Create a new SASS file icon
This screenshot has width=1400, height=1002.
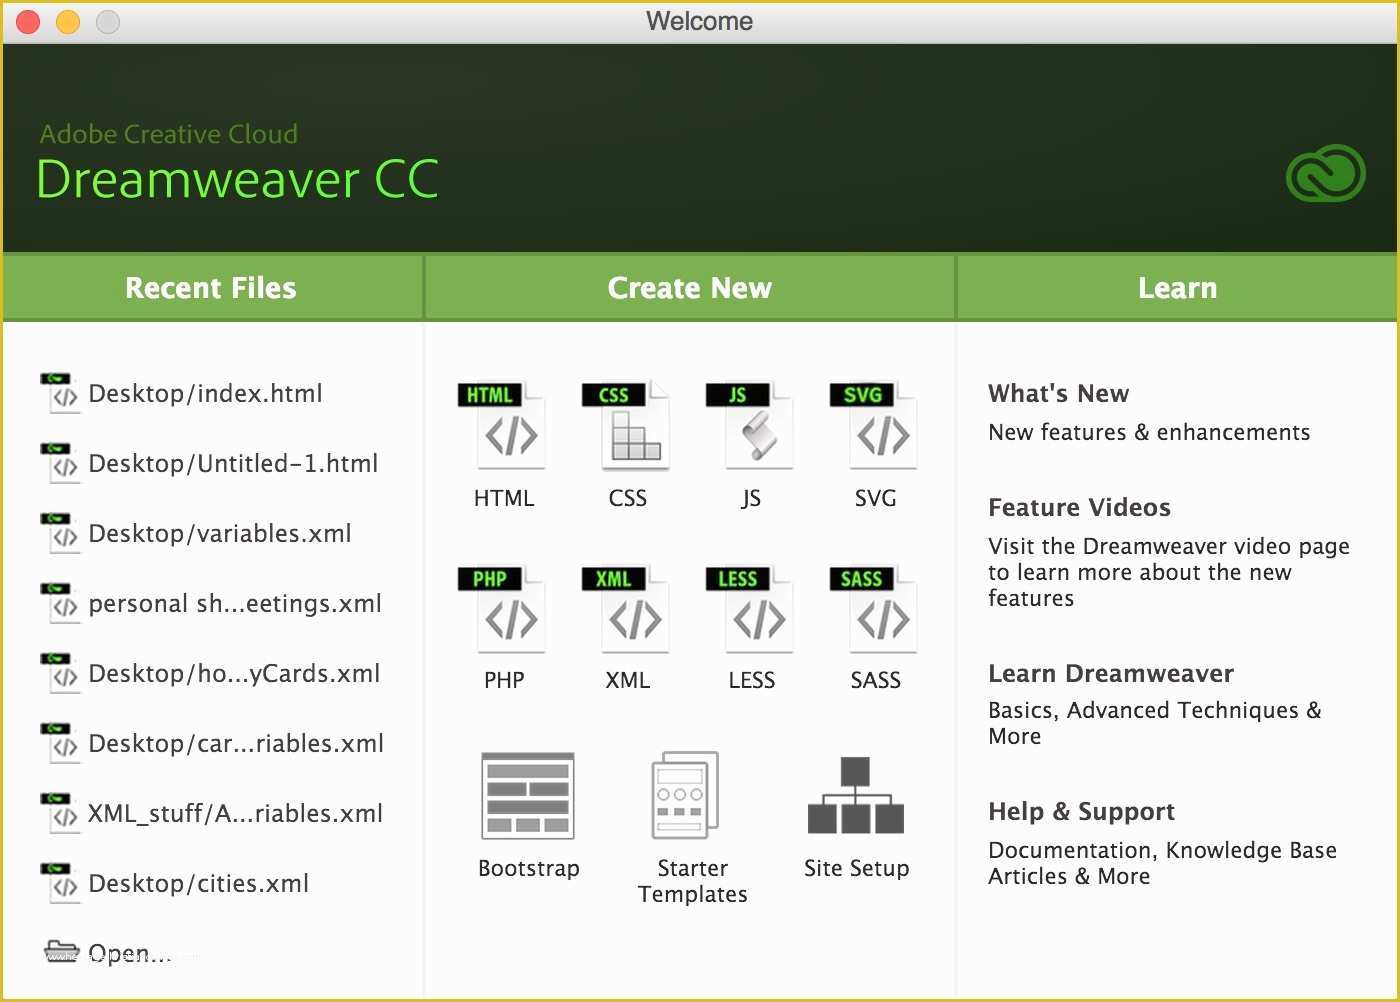point(875,608)
